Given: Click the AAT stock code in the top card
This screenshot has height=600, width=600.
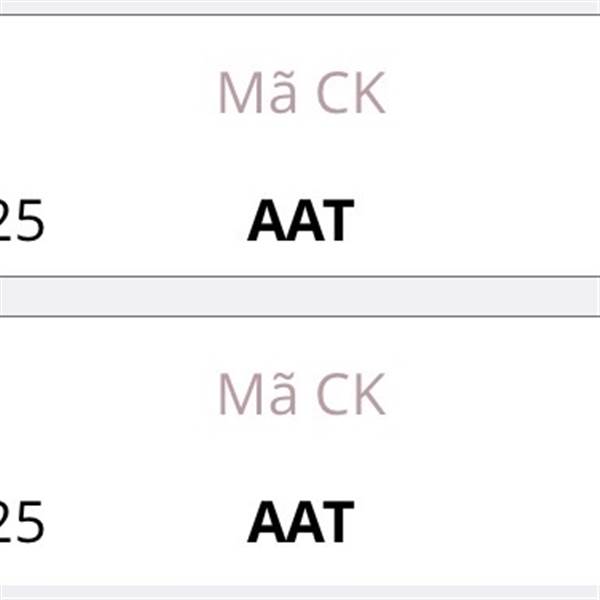Looking at the screenshot, I should click(x=300, y=222).
